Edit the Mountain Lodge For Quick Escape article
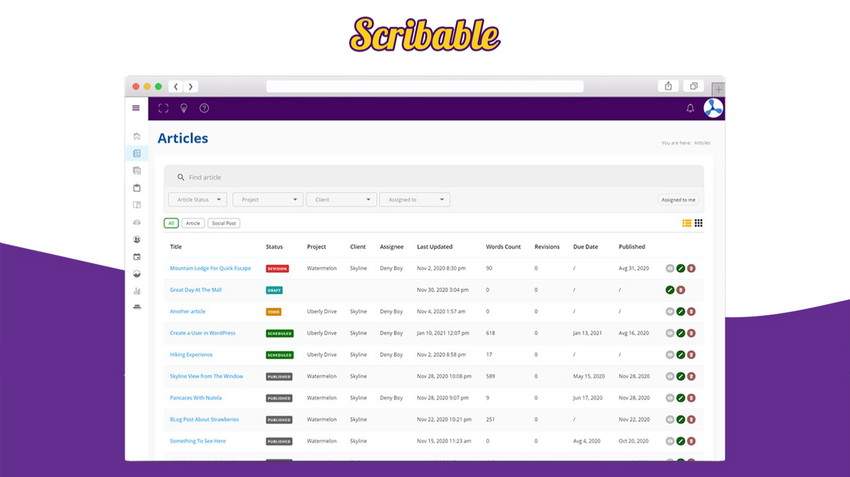This screenshot has width=850, height=477. [x=680, y=268]
